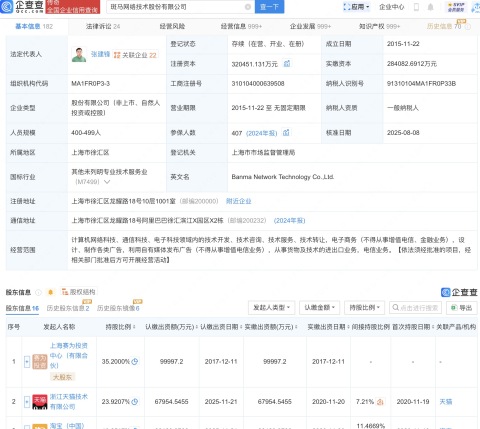Screen dimensions: 480x429
Task: Open the 认缴金额 filter dropdown
Action: pyautogui.click(x=319, y=308)
